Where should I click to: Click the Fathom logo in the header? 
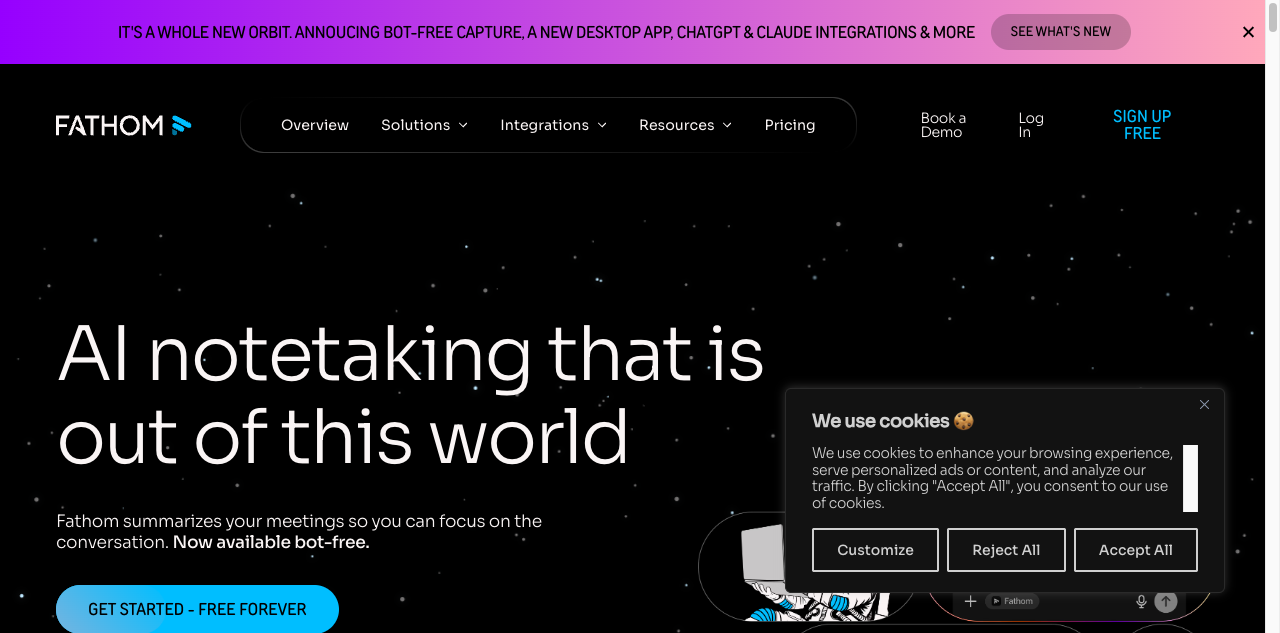coord(123,125)
